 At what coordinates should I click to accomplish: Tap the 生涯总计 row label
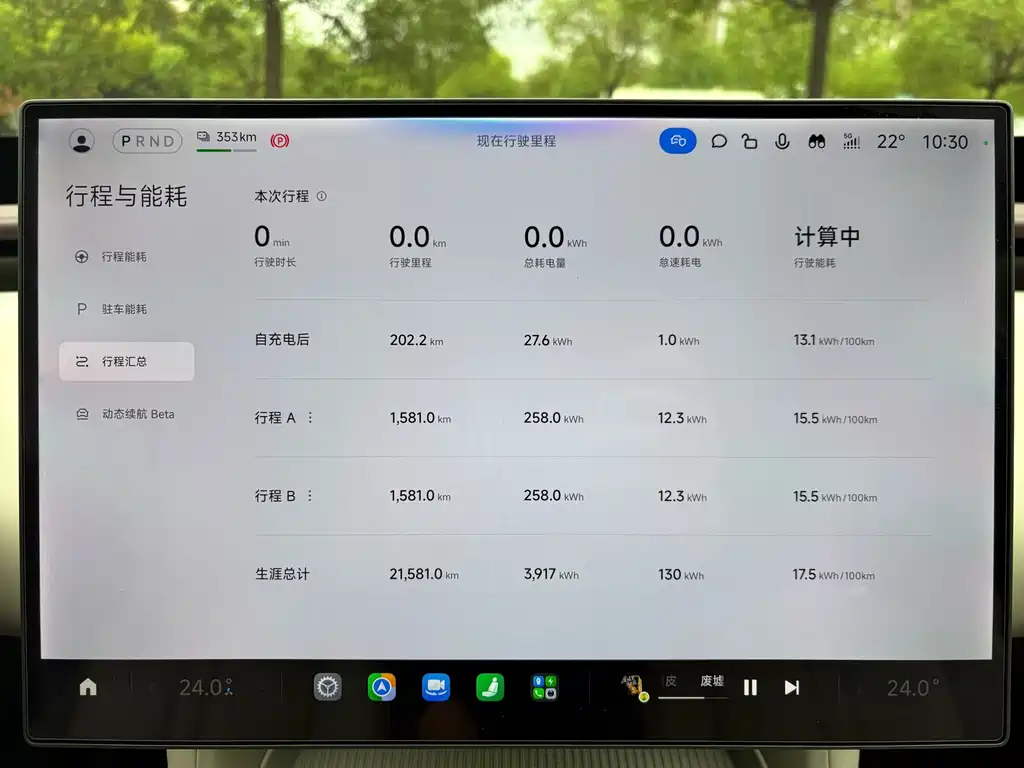281,574
